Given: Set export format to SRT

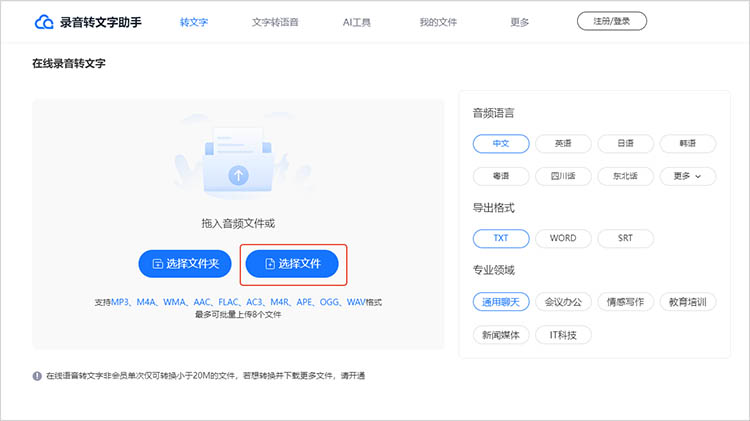Looking at the screenshot, I should click(625, 238).
